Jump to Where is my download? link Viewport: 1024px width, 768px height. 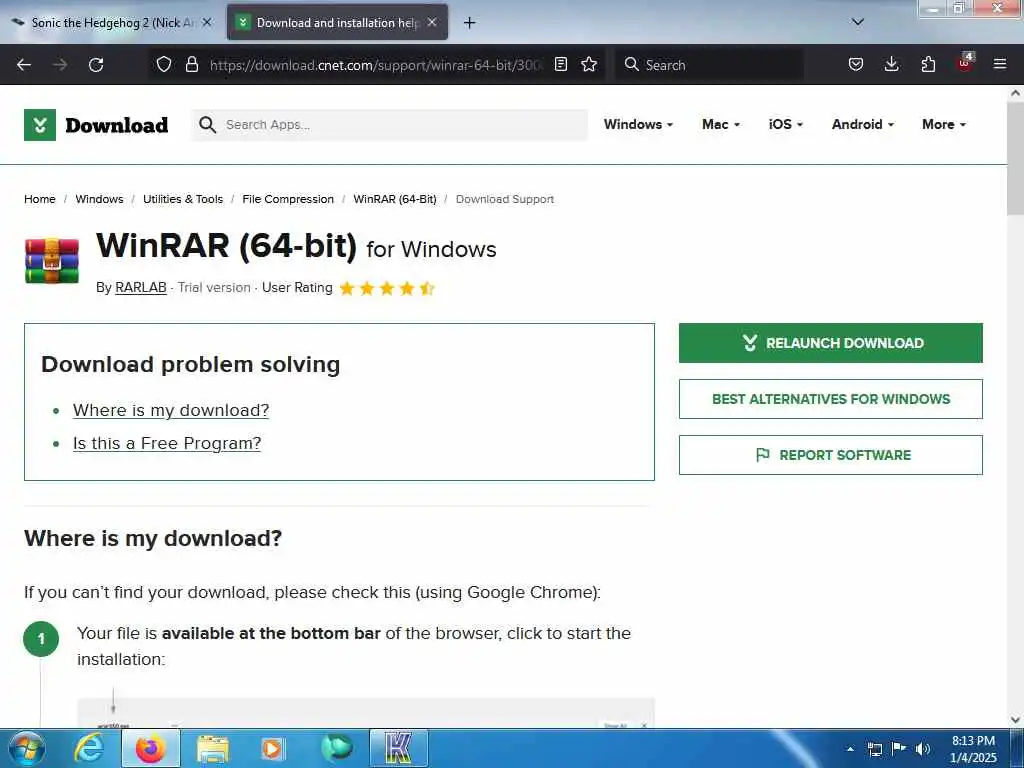(x=171, y=410)
